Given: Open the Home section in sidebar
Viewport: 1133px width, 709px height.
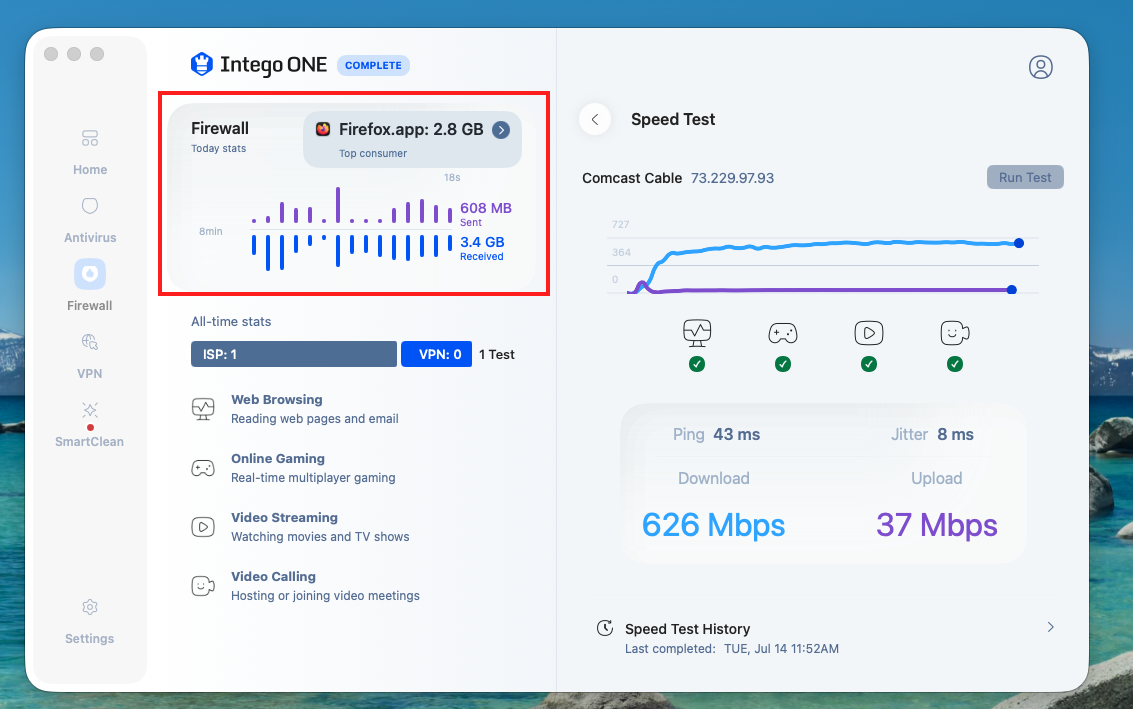Looking at the screenshot, I should pyautogui.click(x=90, y=152).
